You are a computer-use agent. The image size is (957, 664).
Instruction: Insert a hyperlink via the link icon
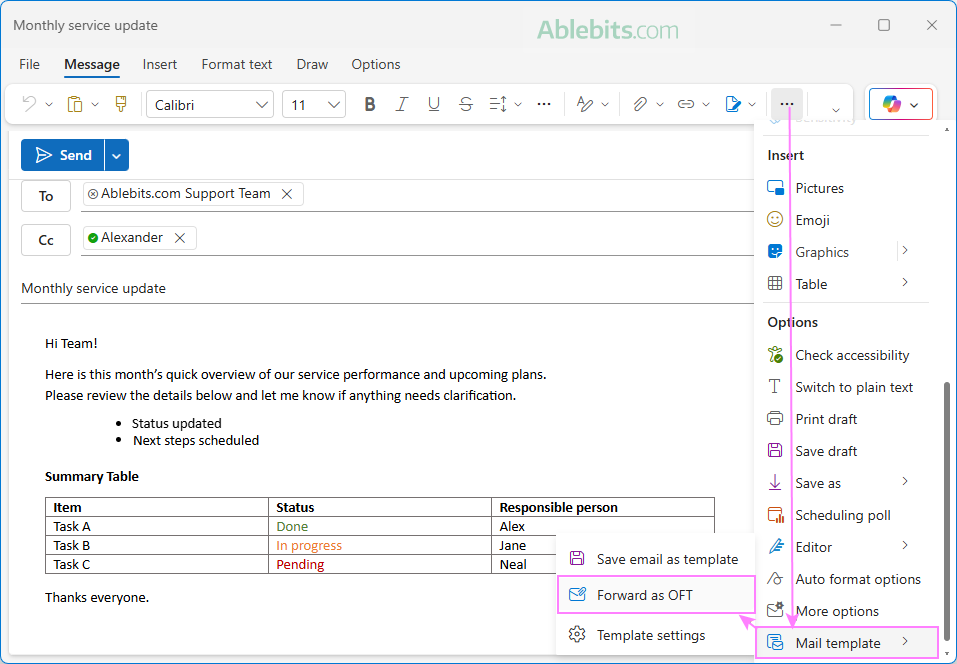687,103
